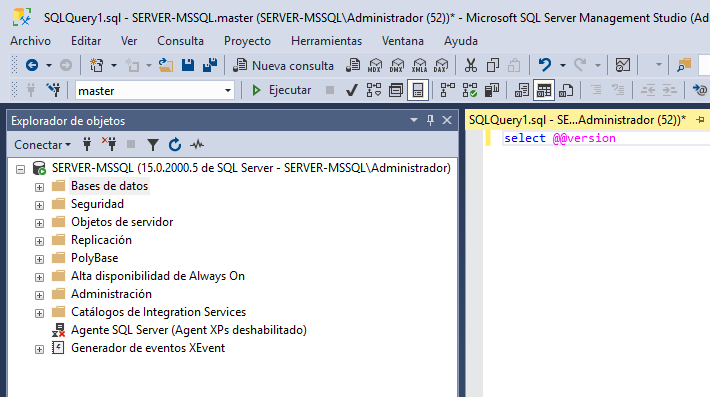Toggle IntelliSense enabled button
Viewport: 710px width, 397px height.
click(418, 90)
